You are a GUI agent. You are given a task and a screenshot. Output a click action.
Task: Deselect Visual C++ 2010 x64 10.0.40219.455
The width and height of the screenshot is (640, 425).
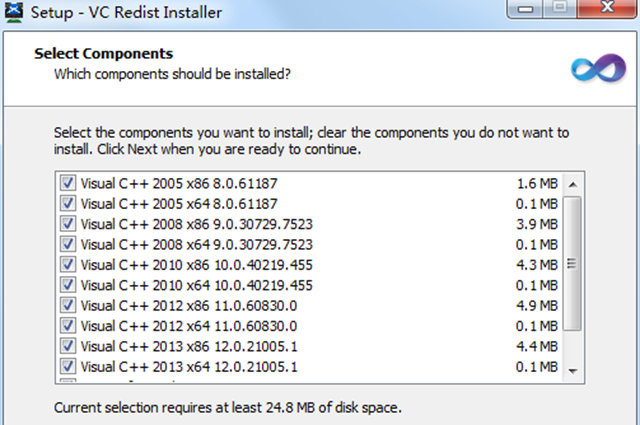click(68, 285)
